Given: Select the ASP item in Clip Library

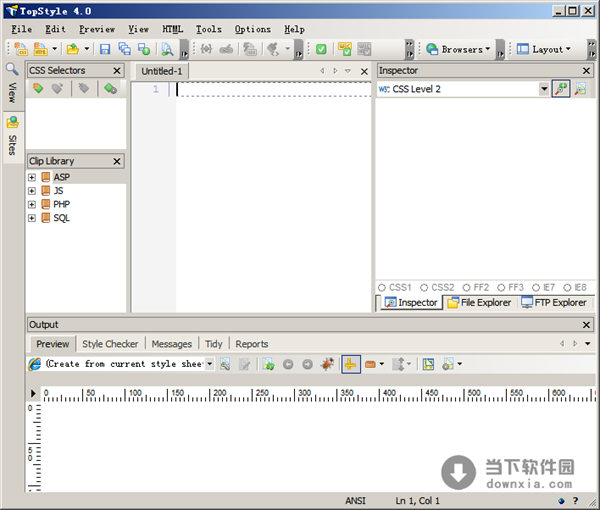Looking at the screenshot, I should pos(61,177).
